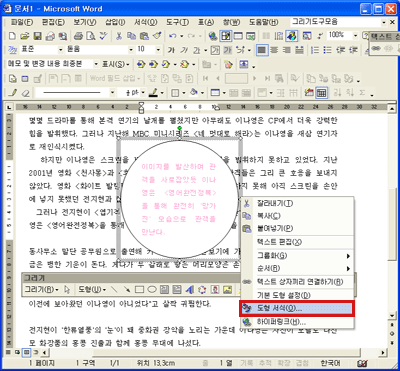Expand the 메모 및 변경 내용 최종본 dropdown
Viewport: 400px width, 371px height.
click(x=96, y=64)
